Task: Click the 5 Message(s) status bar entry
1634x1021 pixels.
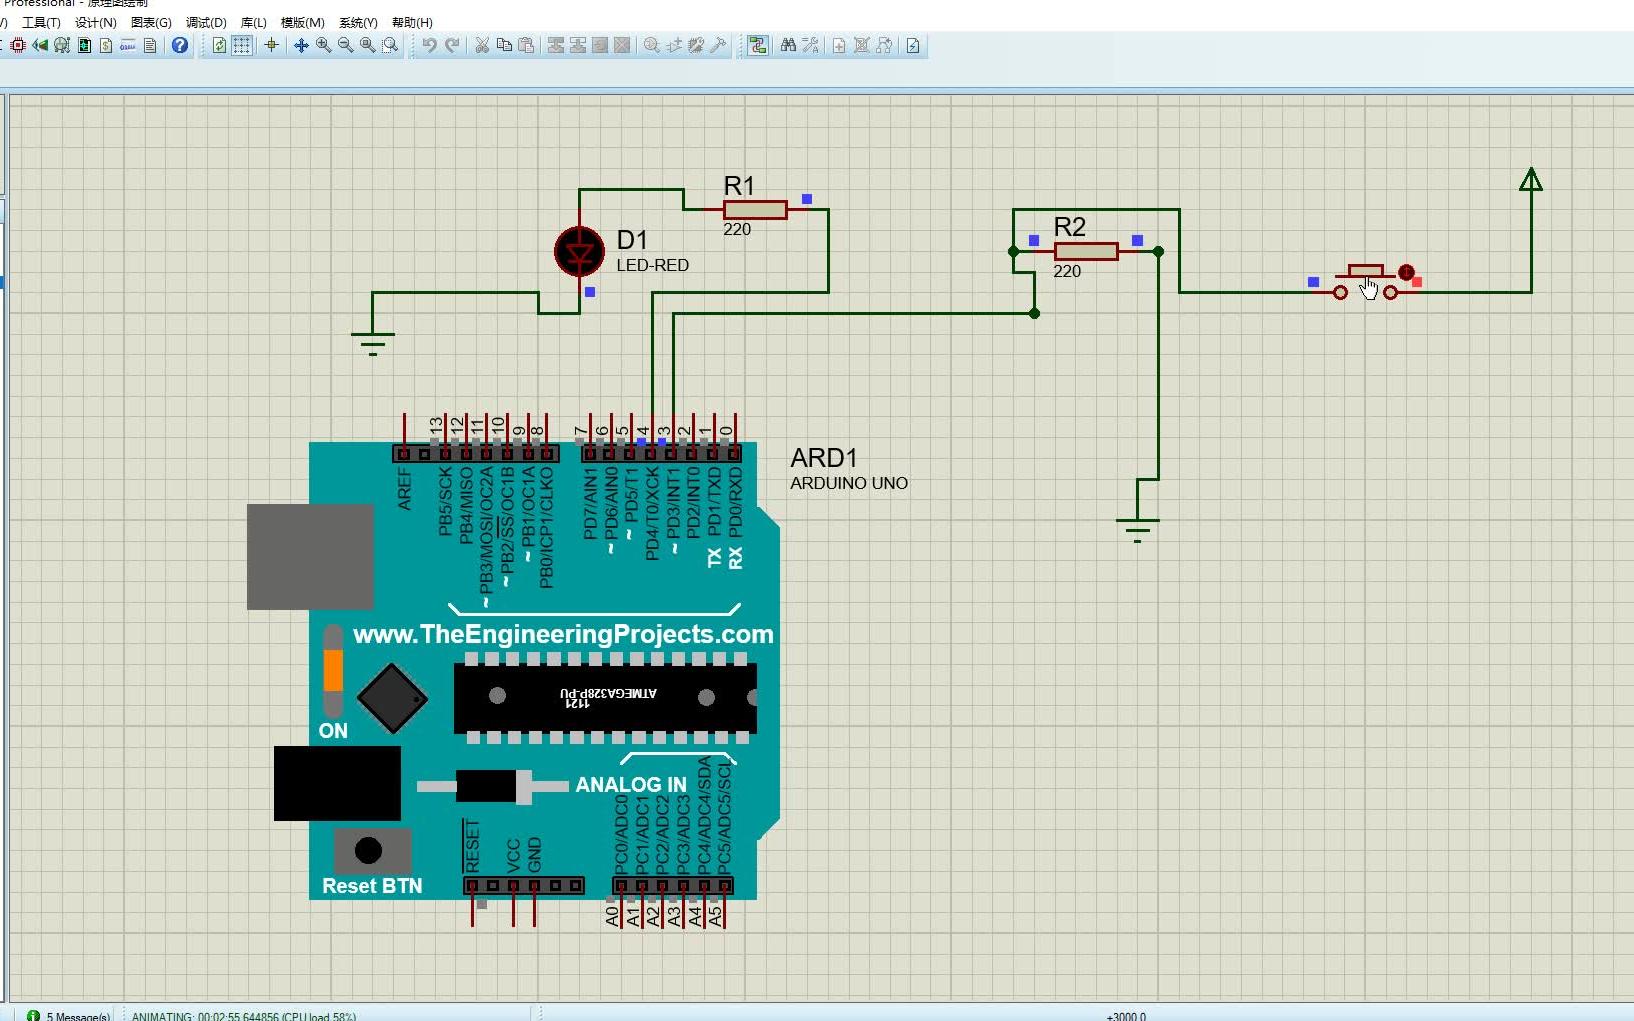Action: (70, 1015)
